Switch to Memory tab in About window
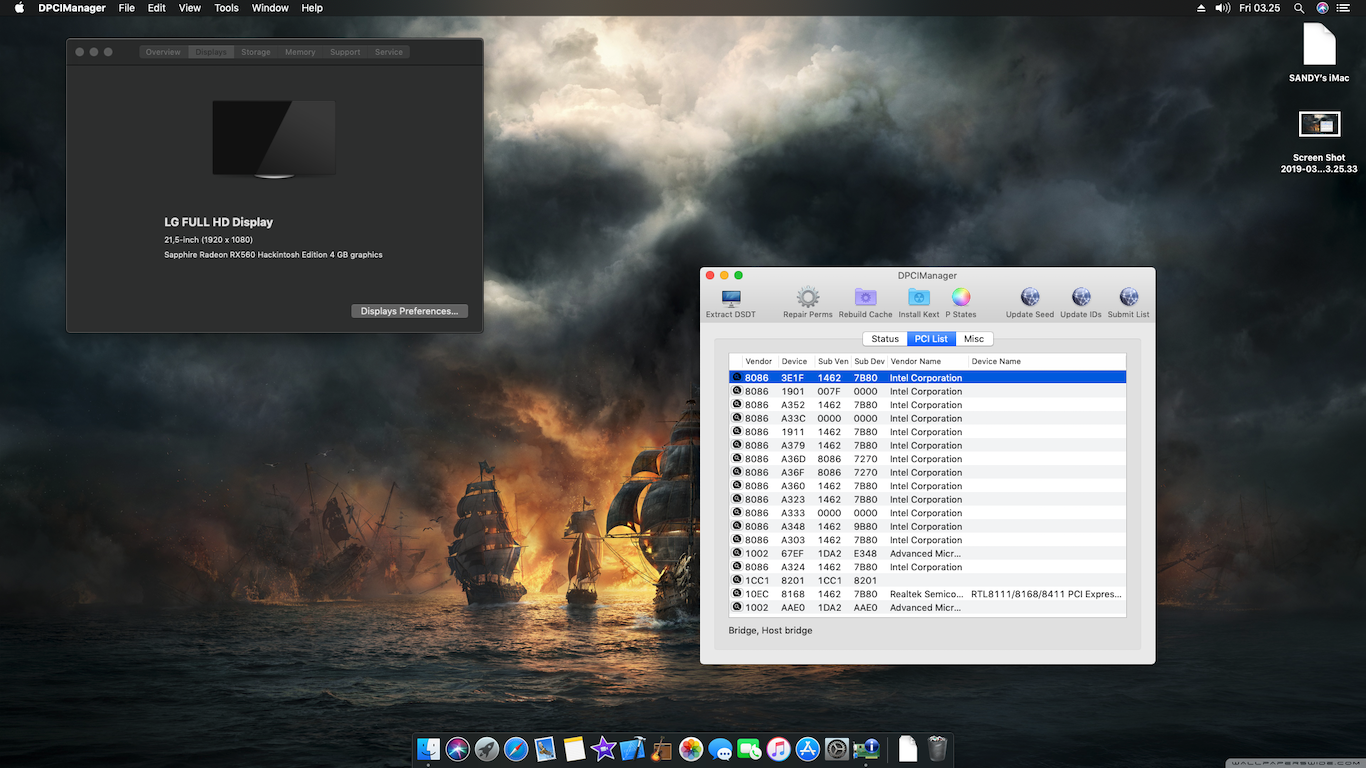Image resolution: width=1366 pixels, height=768 pixels. (300, 52)
